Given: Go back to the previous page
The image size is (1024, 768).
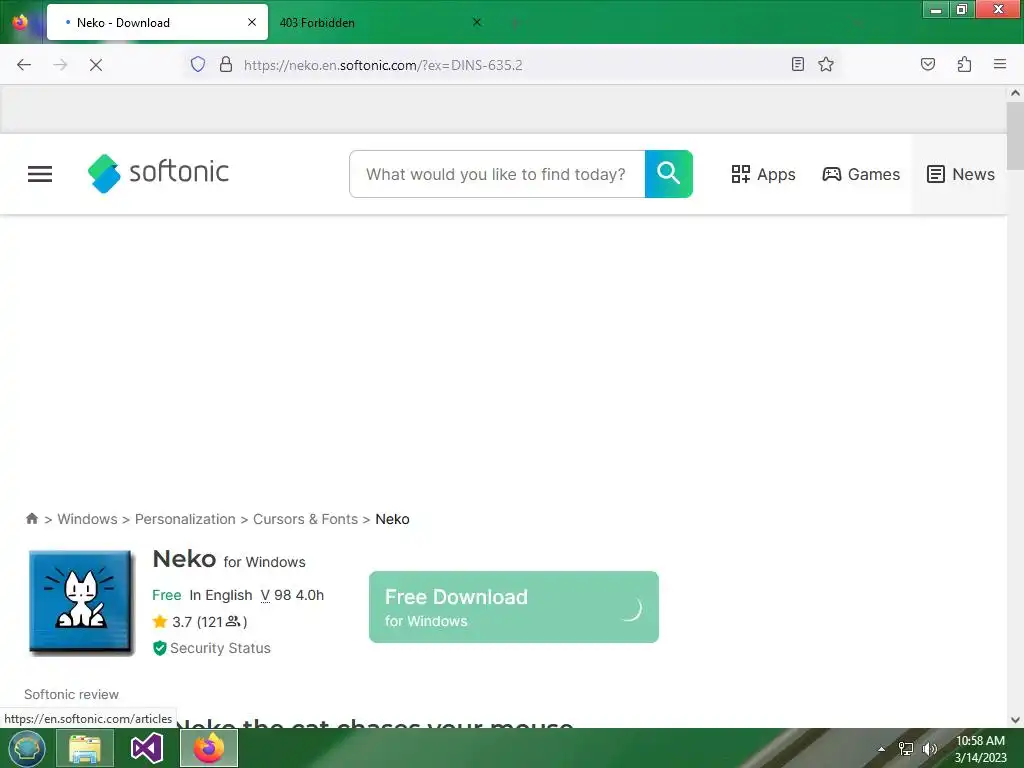Looking at the screenshot, I should click(24, 65).
